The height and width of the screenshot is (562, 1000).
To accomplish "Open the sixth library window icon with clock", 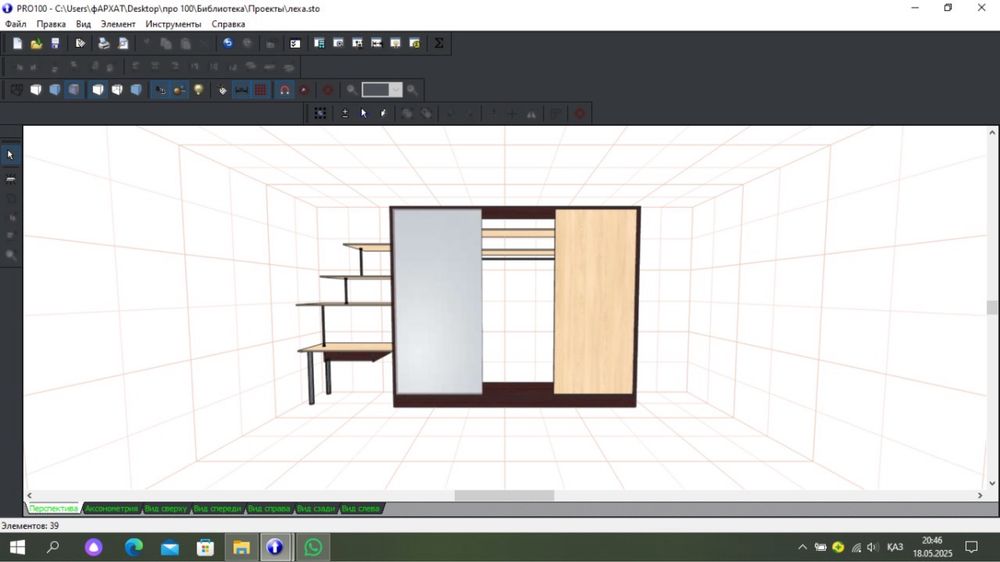I will [x=415, y=43].
